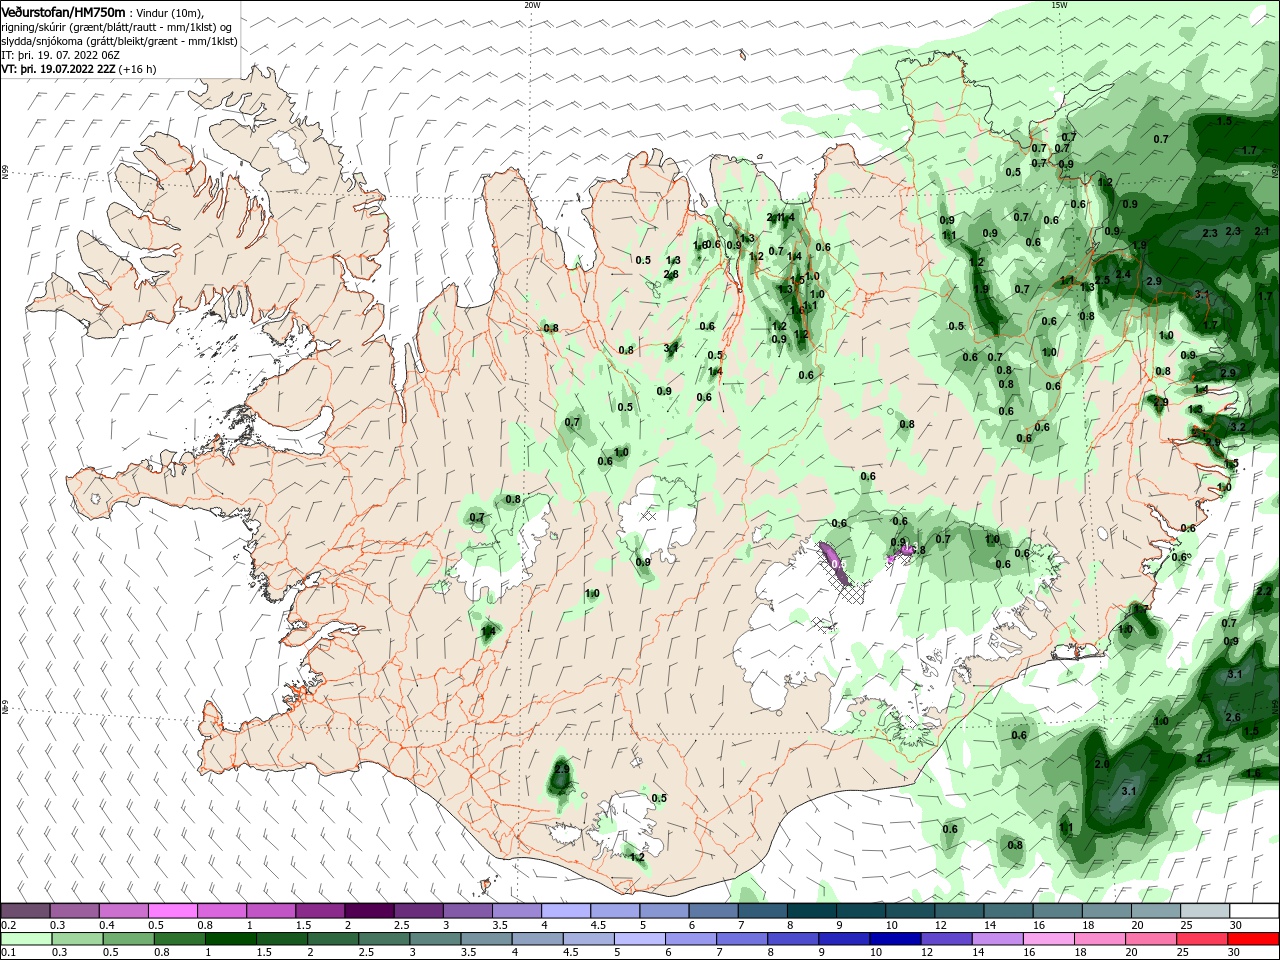The height and width of the screenshot is (960, 1280).
Task: Choose the bright pink 0.5 snow legend swatch
Action: (173, 910)
